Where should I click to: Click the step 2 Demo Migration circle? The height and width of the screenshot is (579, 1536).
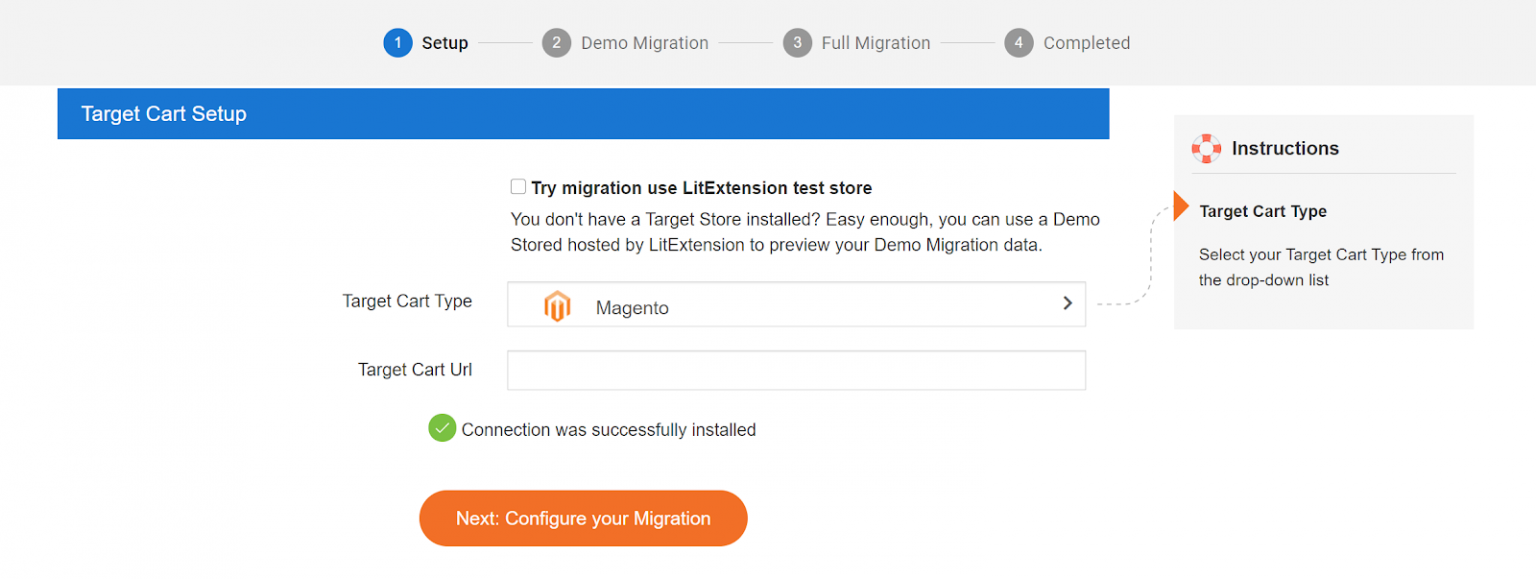(557, 42)
